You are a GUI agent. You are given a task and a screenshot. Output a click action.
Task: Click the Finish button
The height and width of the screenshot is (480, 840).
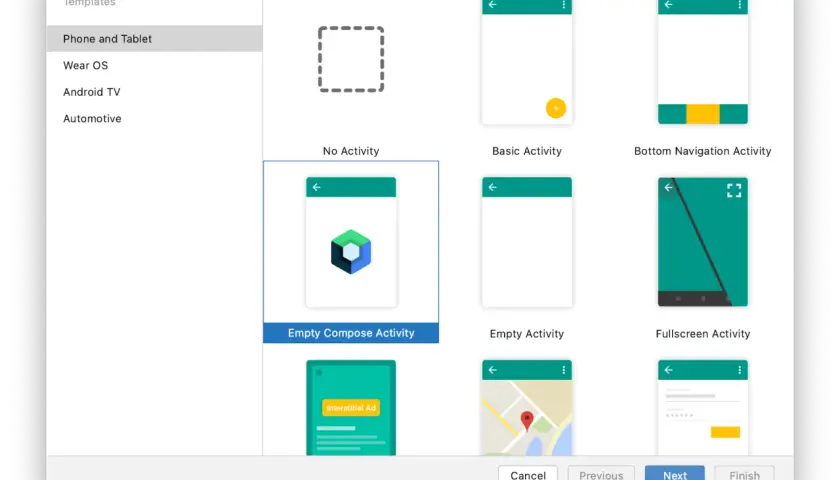(x=744, y=474)
